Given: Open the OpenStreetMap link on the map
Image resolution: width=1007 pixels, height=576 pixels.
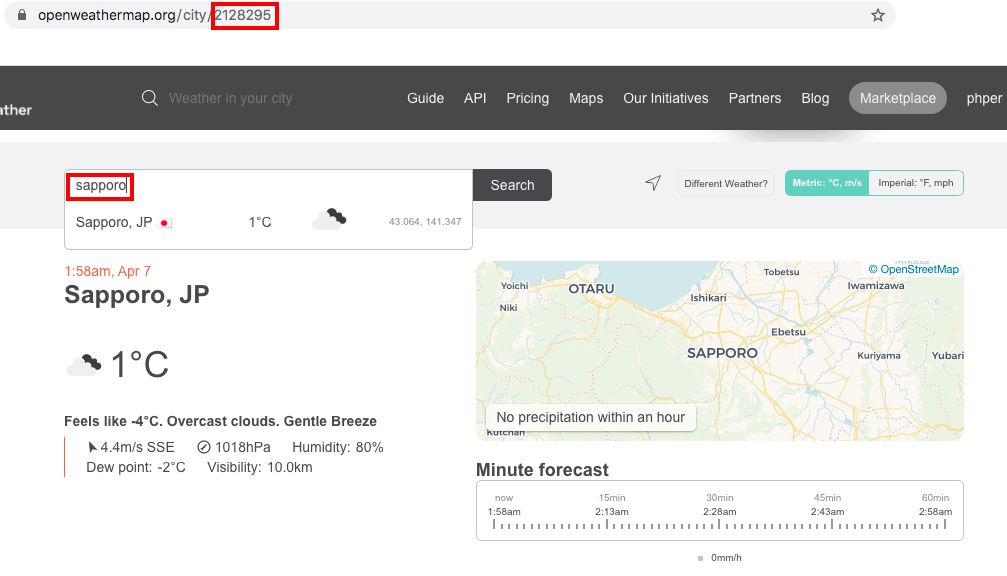Looking at the screenshot, I should pyautogui.click(x=917, y=269).
